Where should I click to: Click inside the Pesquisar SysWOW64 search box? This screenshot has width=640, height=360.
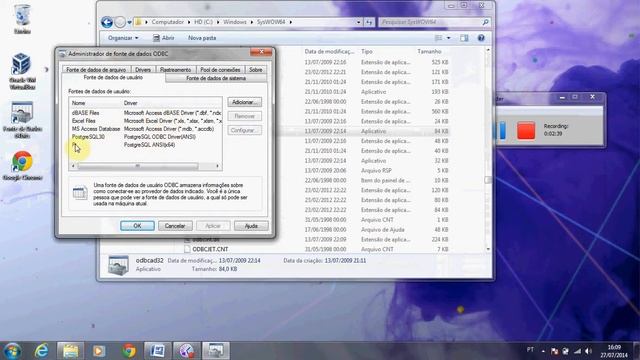pyautogui.click(x=429, y=22)
